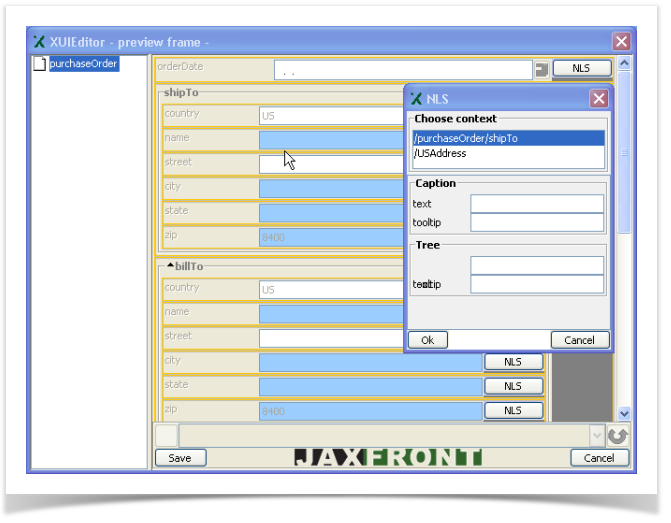This screenshot has width=671, height=523.
Task: Close the NLS dialog with X button
Action: [x=598, y=98]
